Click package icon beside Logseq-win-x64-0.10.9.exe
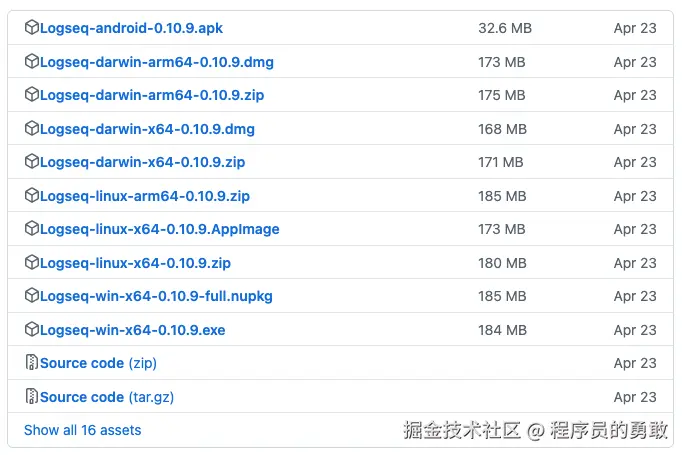This screenshot has height=455, width=682. pyautogui.click(x=31, y=329)
